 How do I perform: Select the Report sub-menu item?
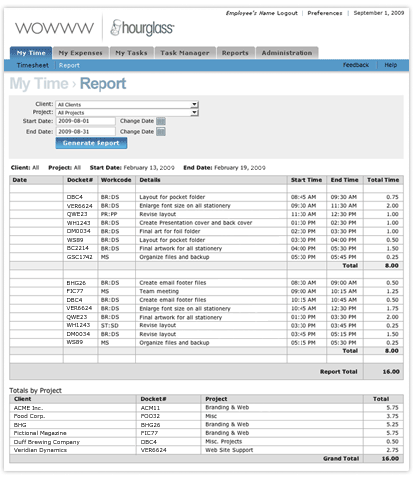click(x=69, y=65)
